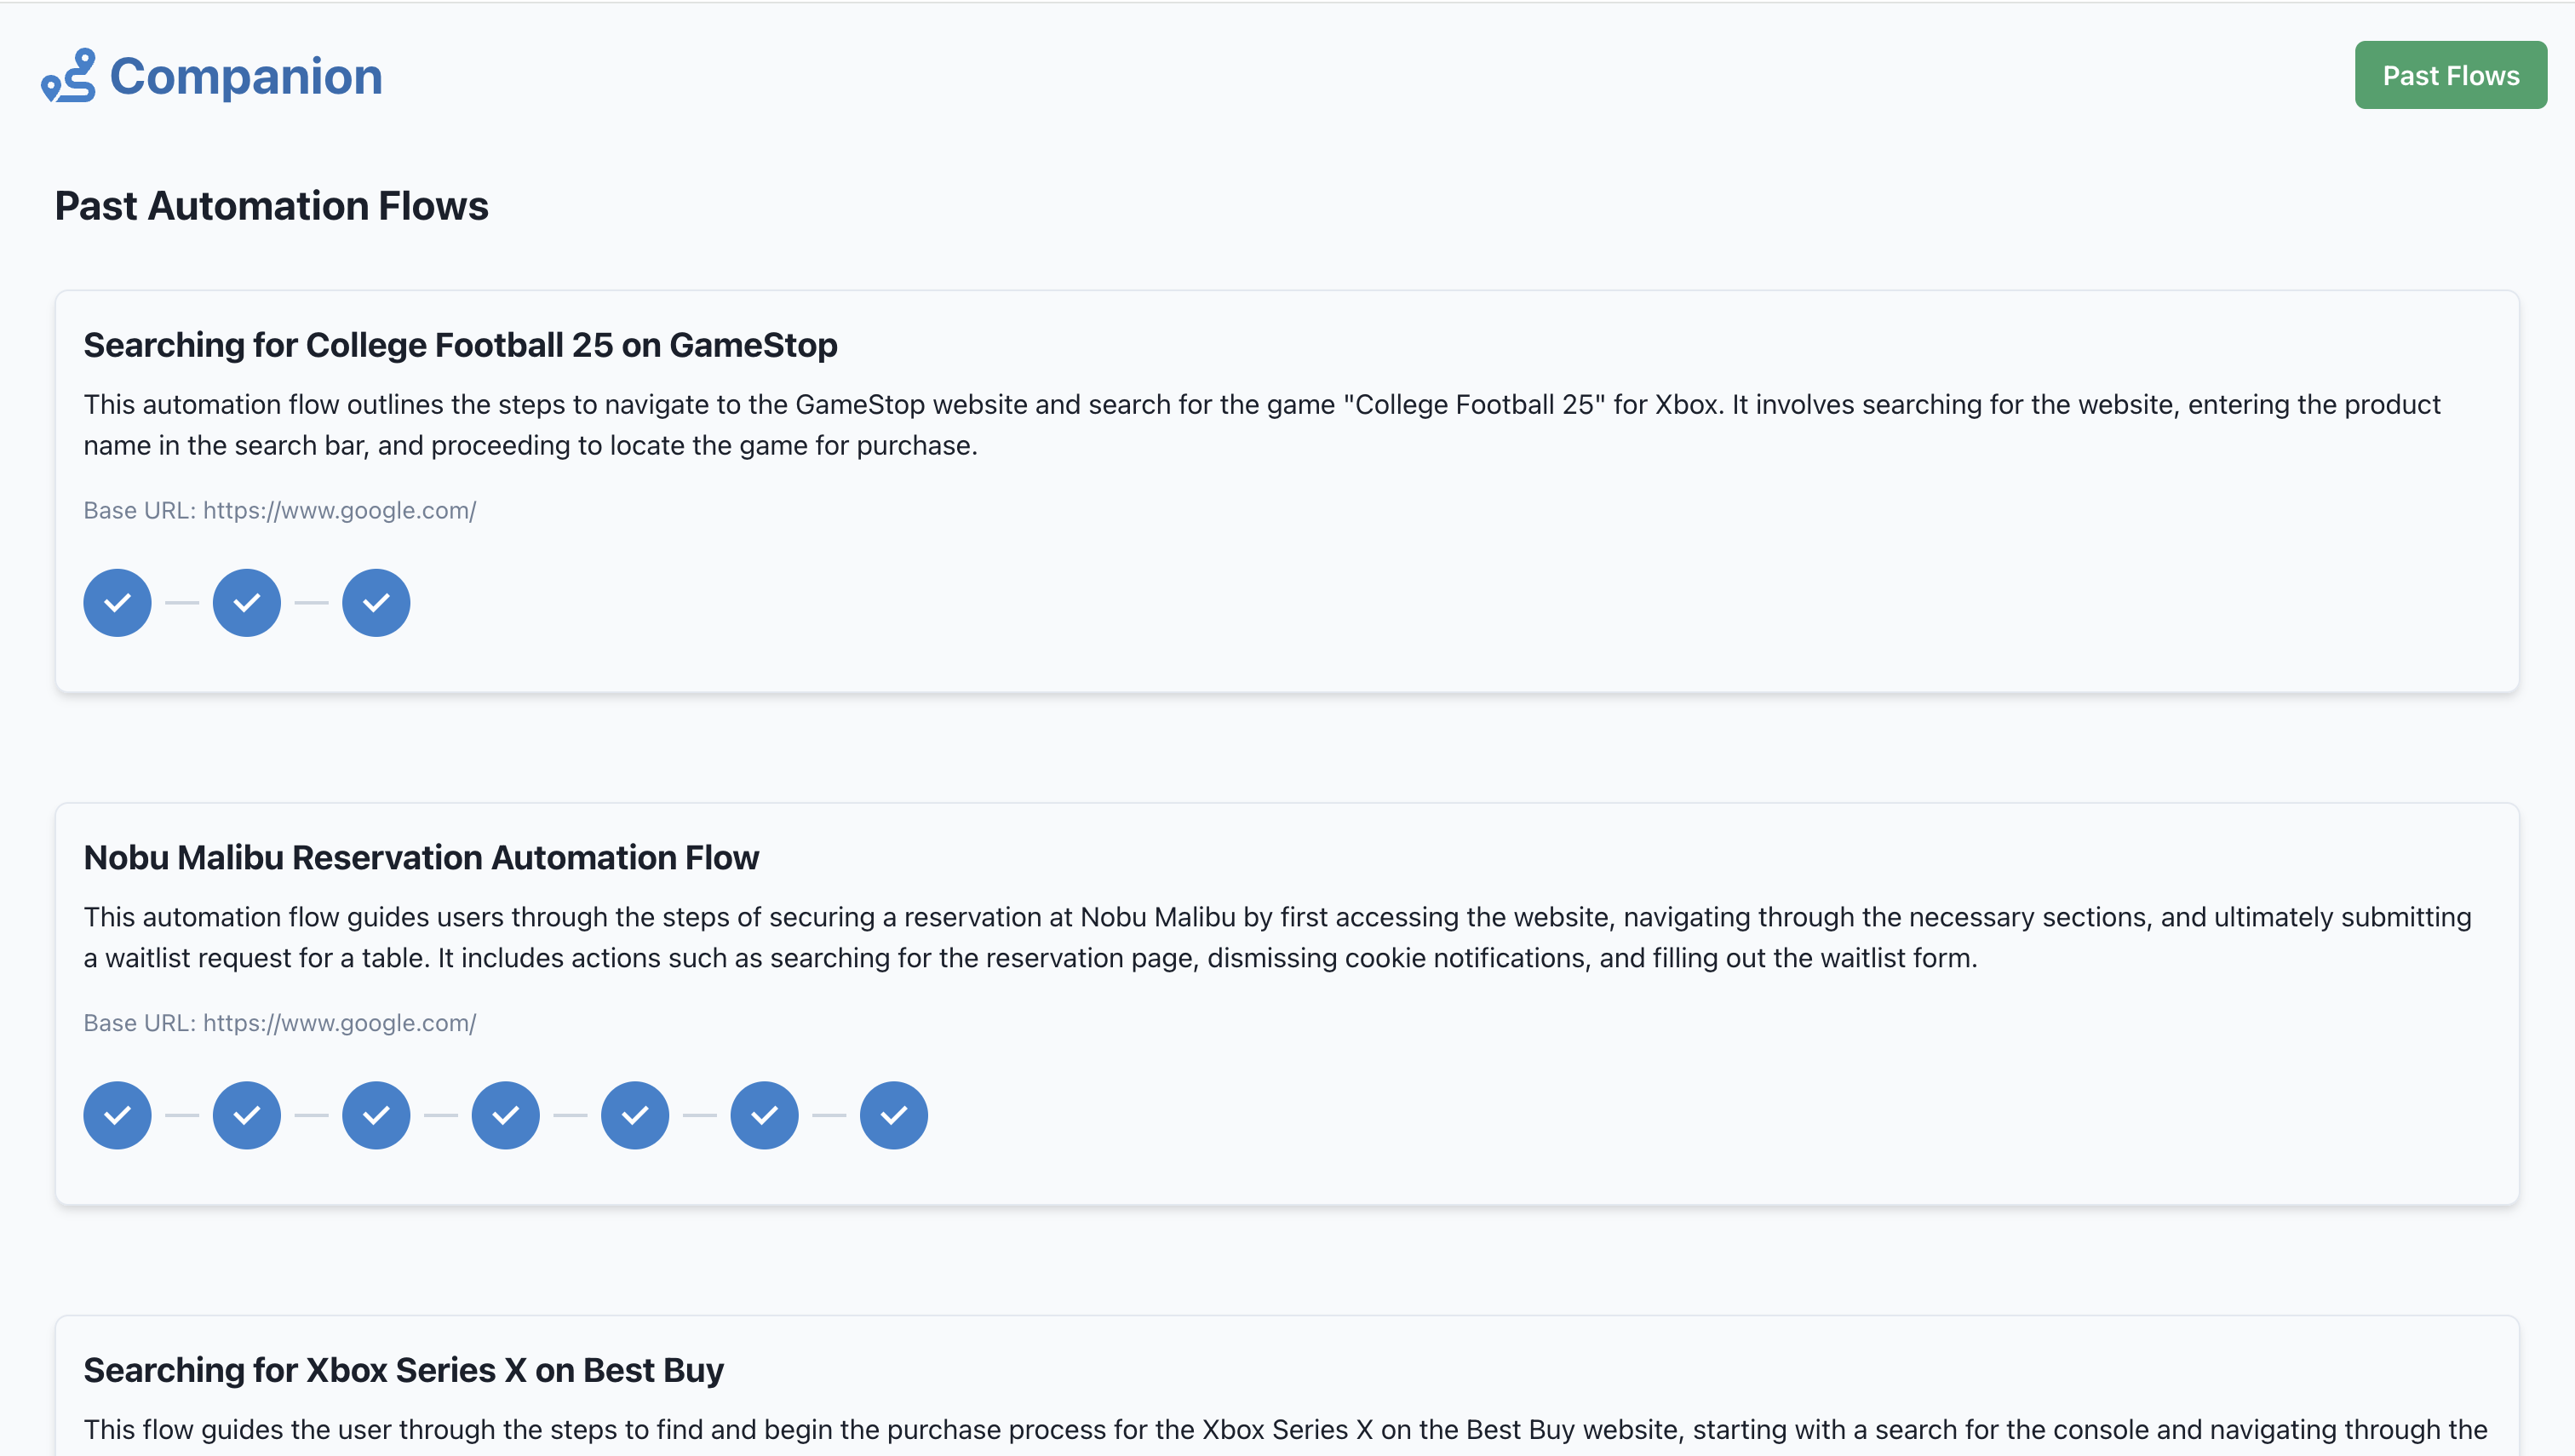Click the Companion route logo icon
Viewport: 2575px width, 1456px height.
tap(68, 76)
